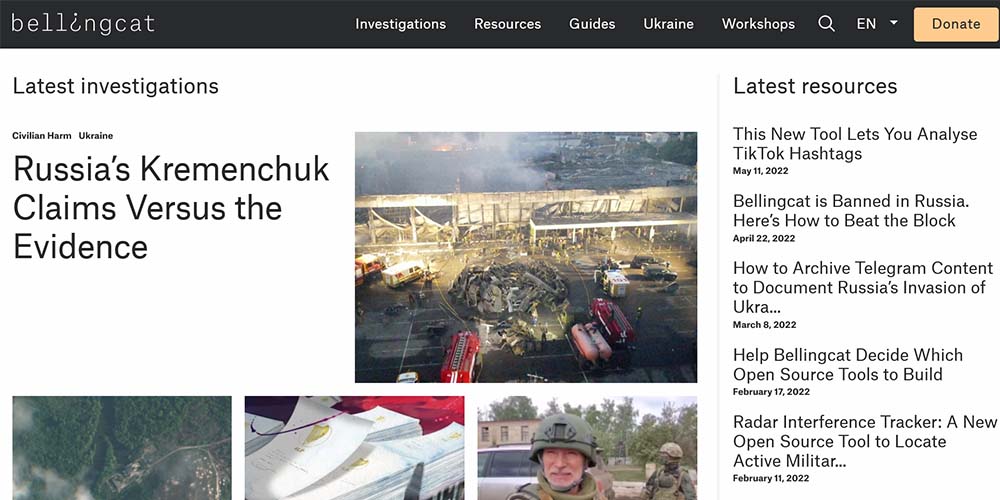Expand the EN language dropdown arrow

click(893, 22)
